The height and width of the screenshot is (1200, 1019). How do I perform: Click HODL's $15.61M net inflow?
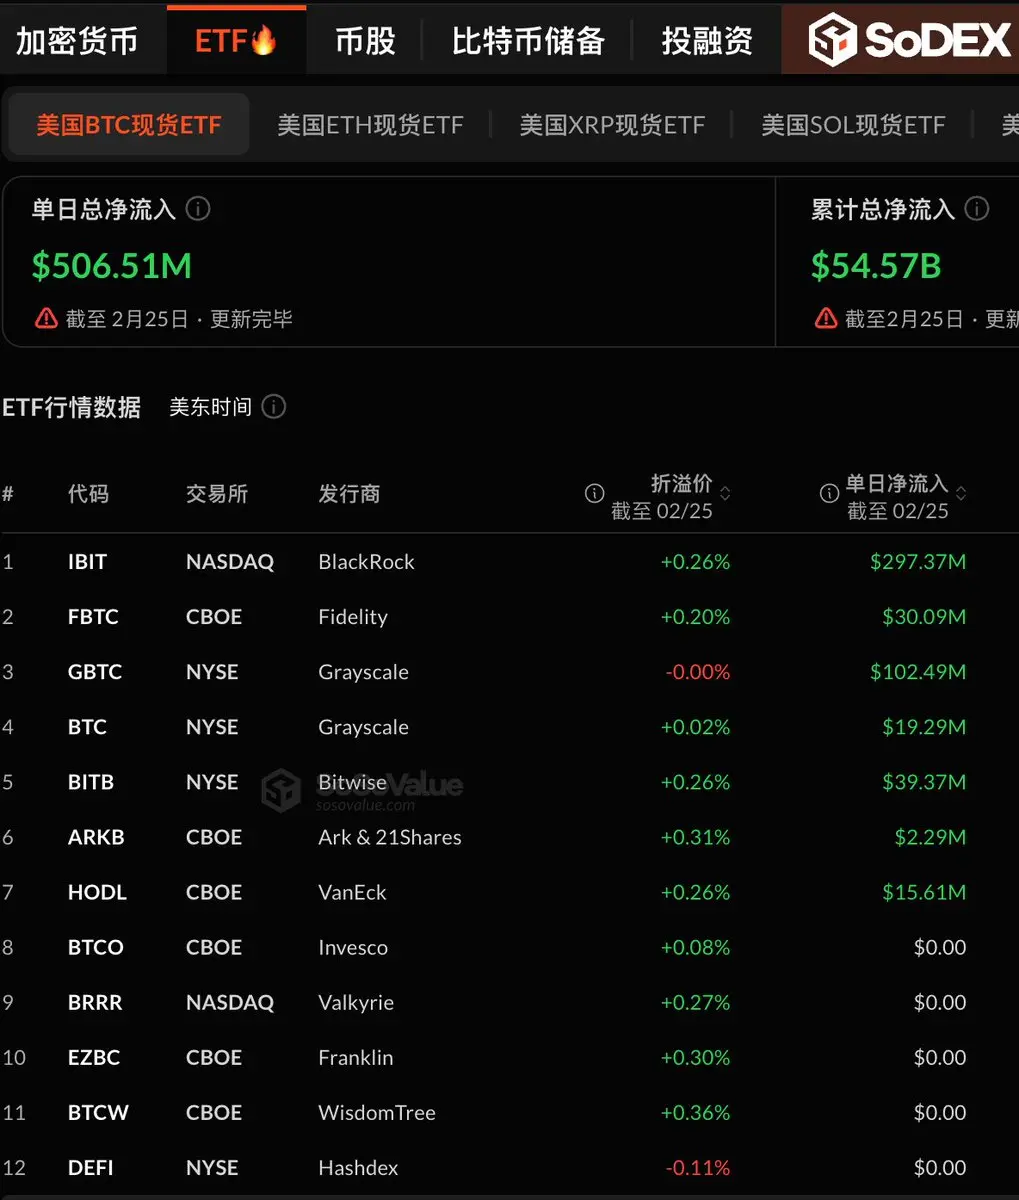924,892
